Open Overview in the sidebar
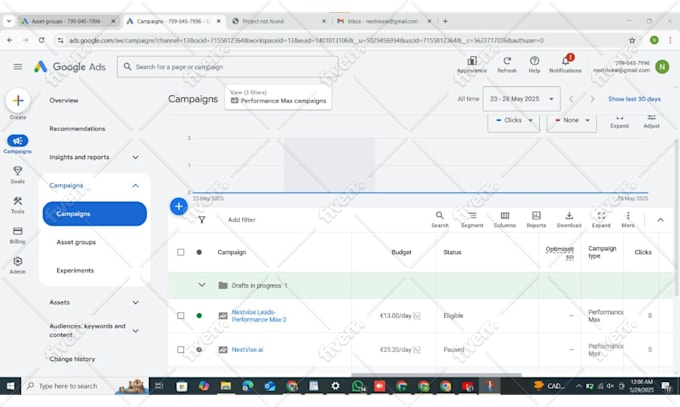The height and width of the screenshot is (407, 680). [64, 100]
